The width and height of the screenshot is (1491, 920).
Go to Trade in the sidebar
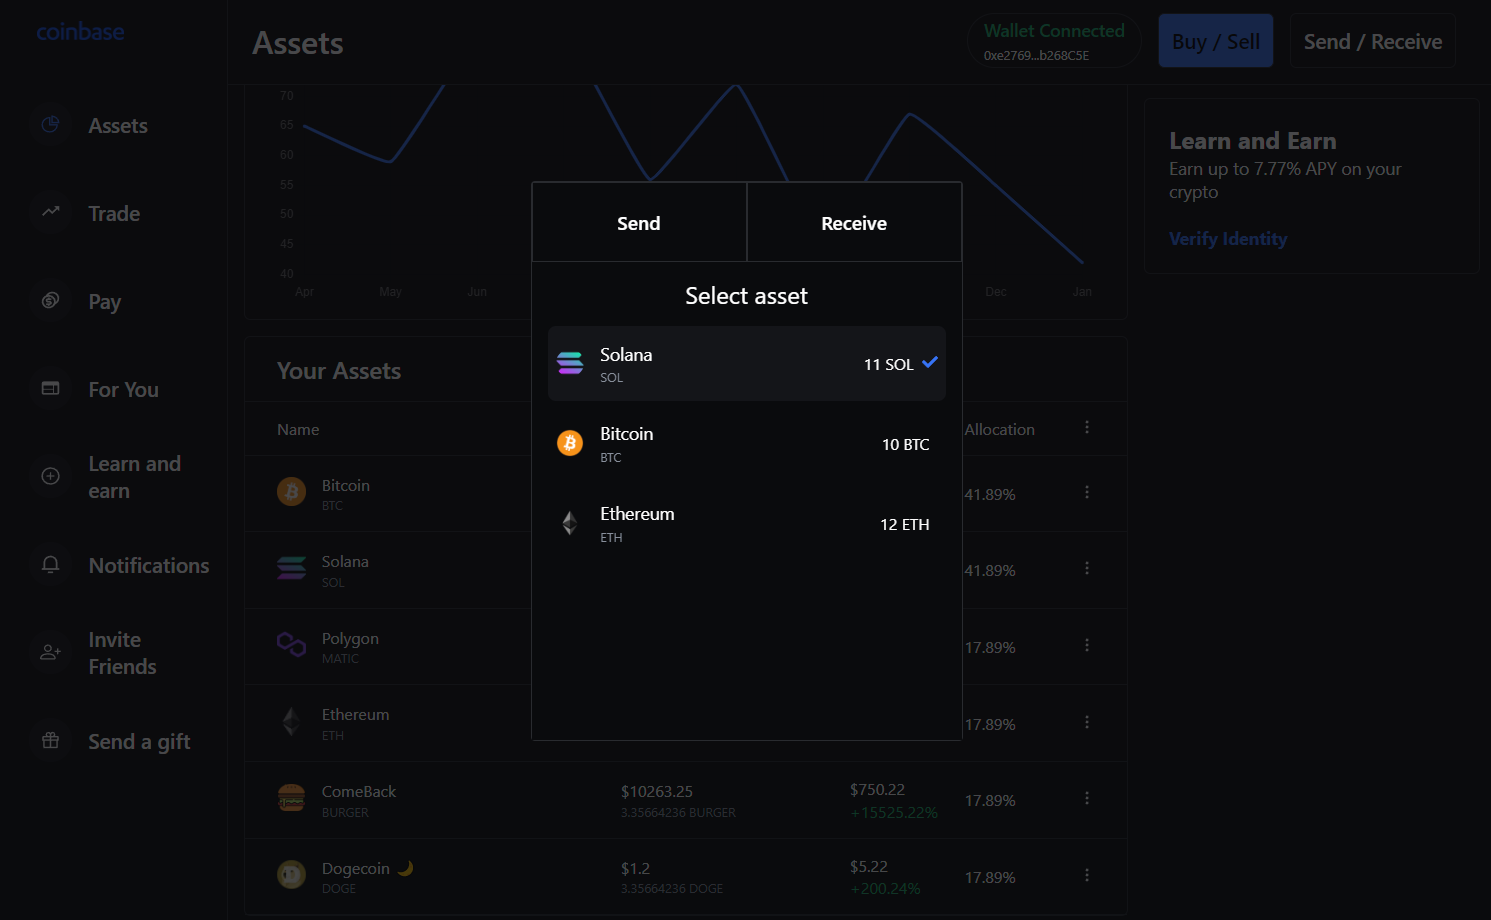click(114, 213)
